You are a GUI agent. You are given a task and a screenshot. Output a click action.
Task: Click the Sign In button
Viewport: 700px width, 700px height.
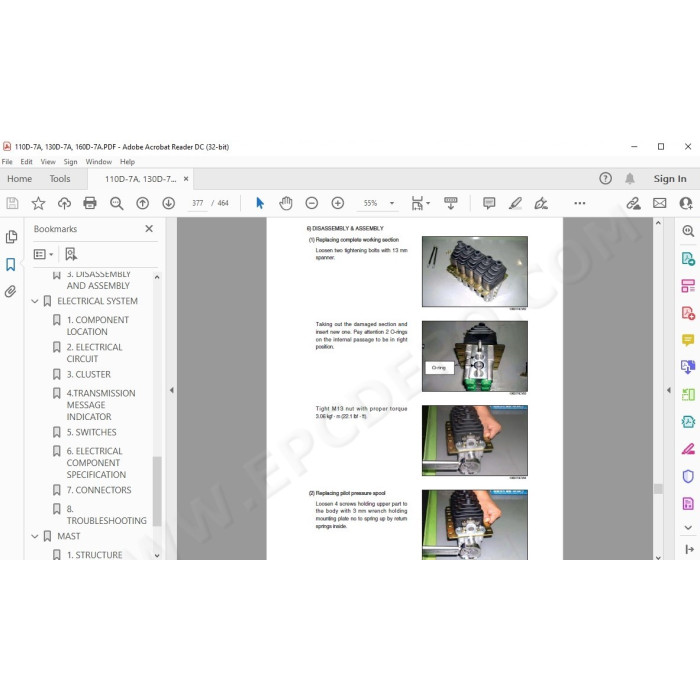[670, 179]
